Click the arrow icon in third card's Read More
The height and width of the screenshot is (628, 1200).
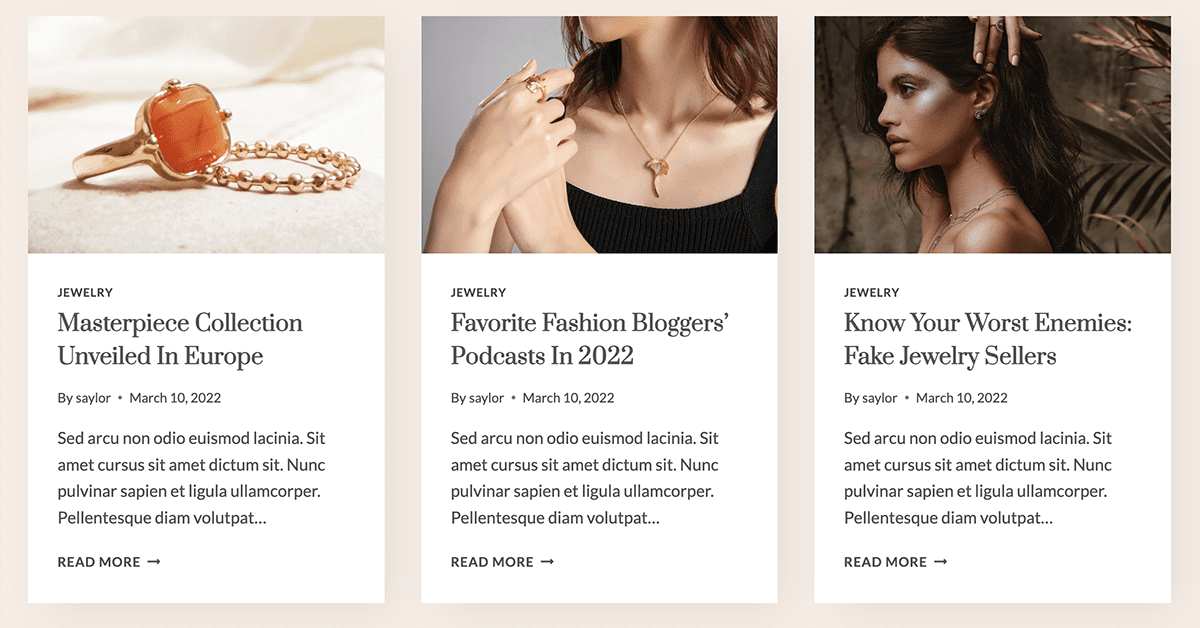click(940, 562)
